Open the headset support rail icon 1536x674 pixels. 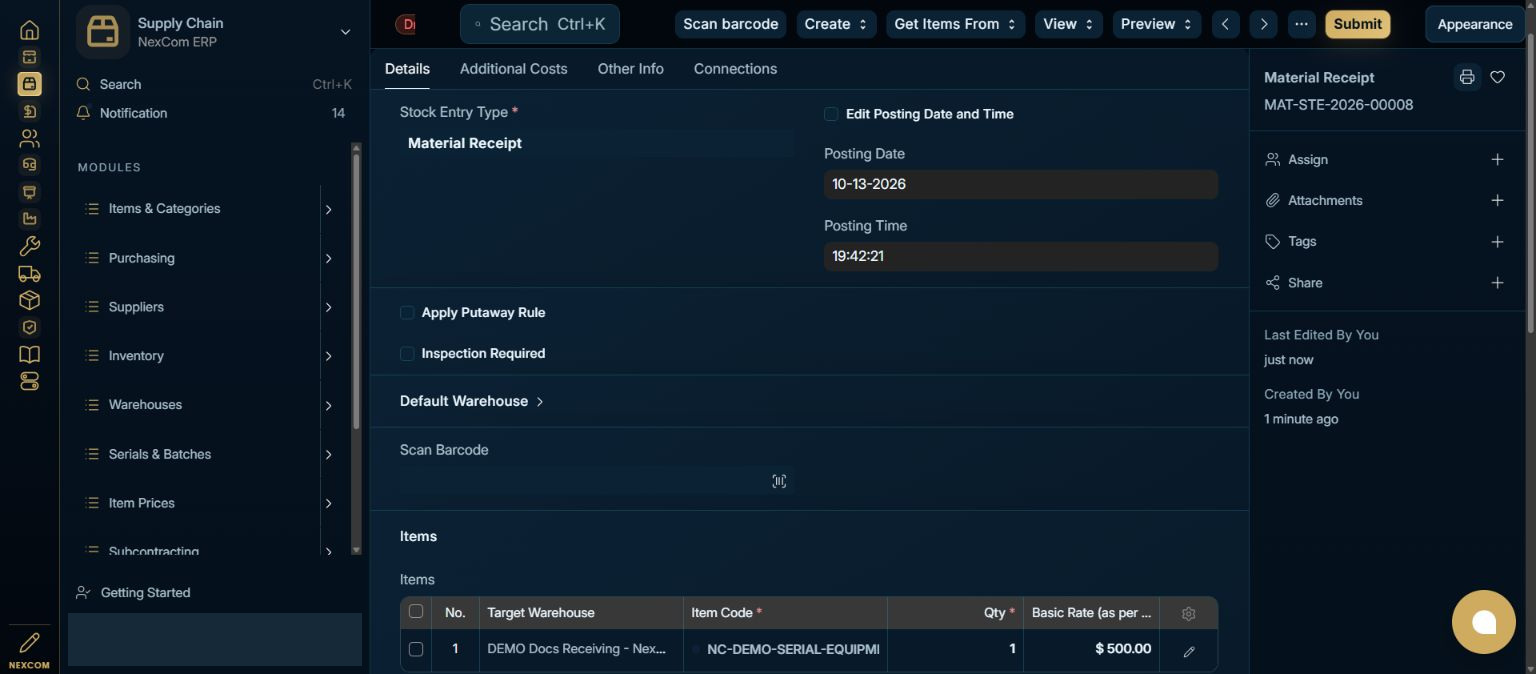click(x=29, y=165)
